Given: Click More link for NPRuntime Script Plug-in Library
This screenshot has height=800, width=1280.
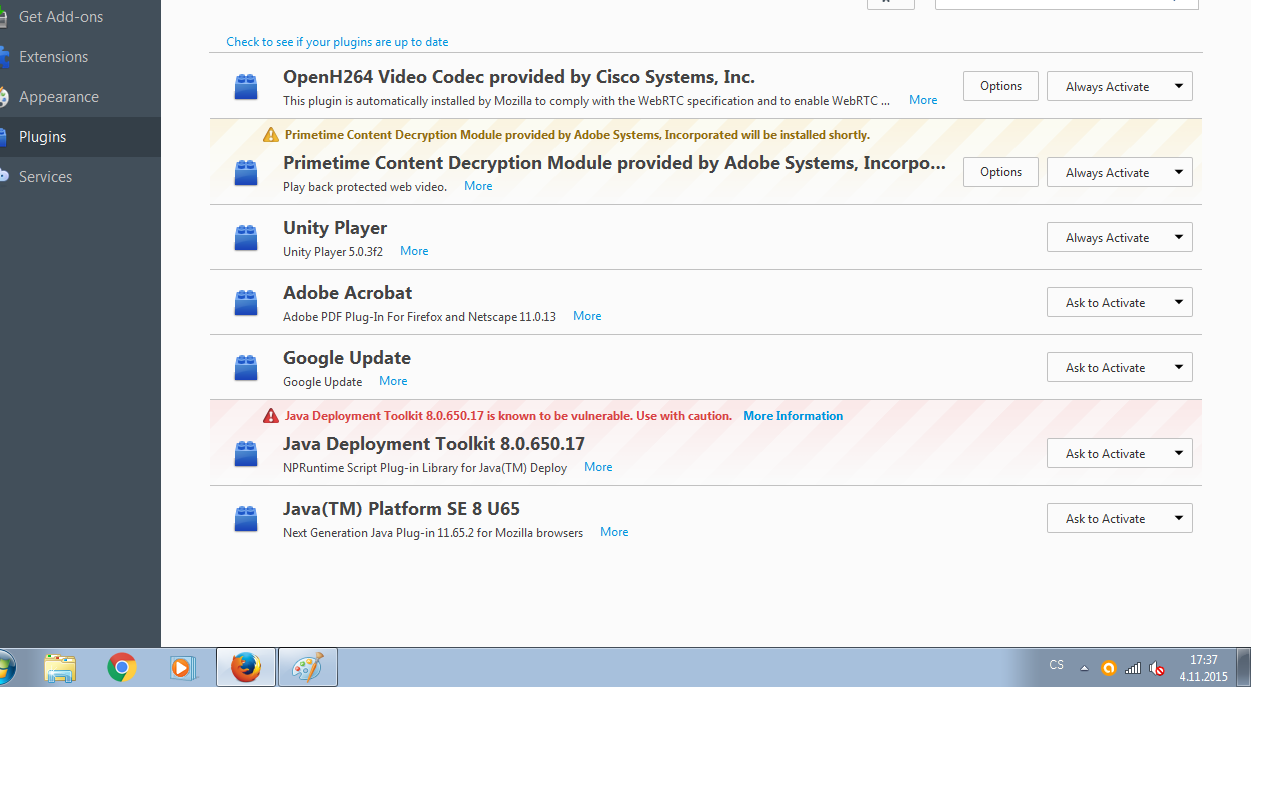Looking at the screenshot, I should pyautogui.click(x=598, y=467).
